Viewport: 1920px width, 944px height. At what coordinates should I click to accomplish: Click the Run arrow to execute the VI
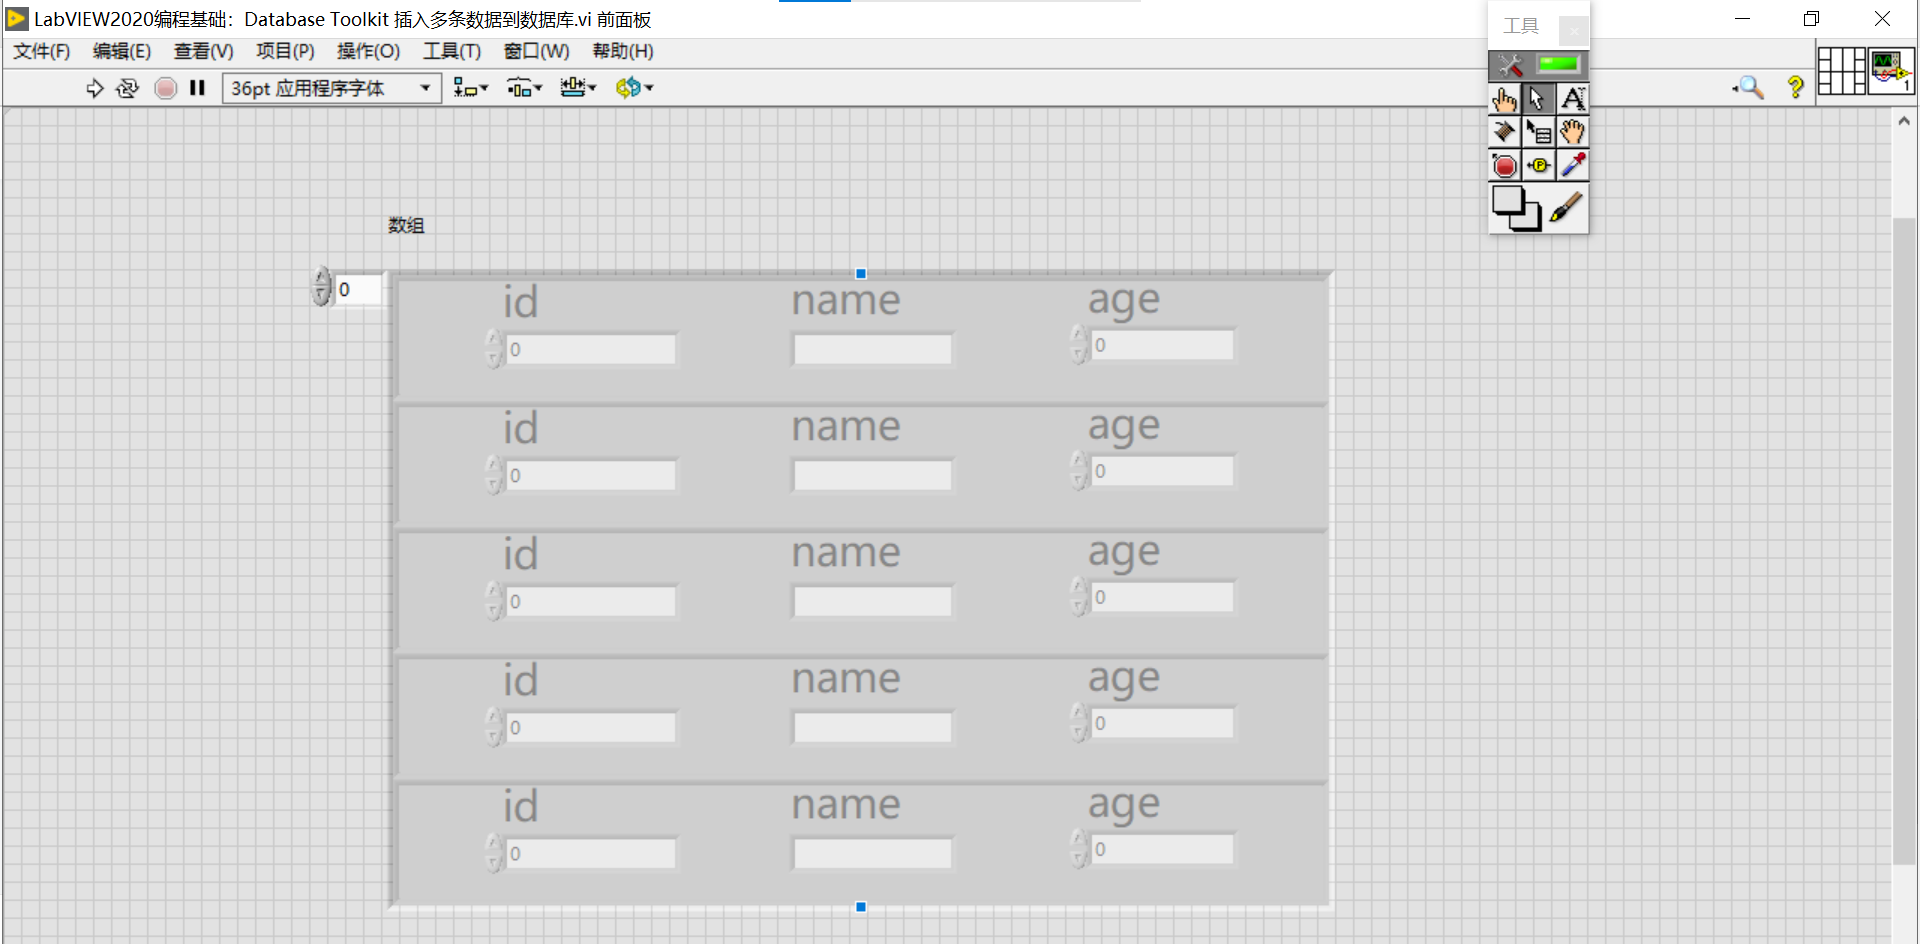[x=95, y=88]
